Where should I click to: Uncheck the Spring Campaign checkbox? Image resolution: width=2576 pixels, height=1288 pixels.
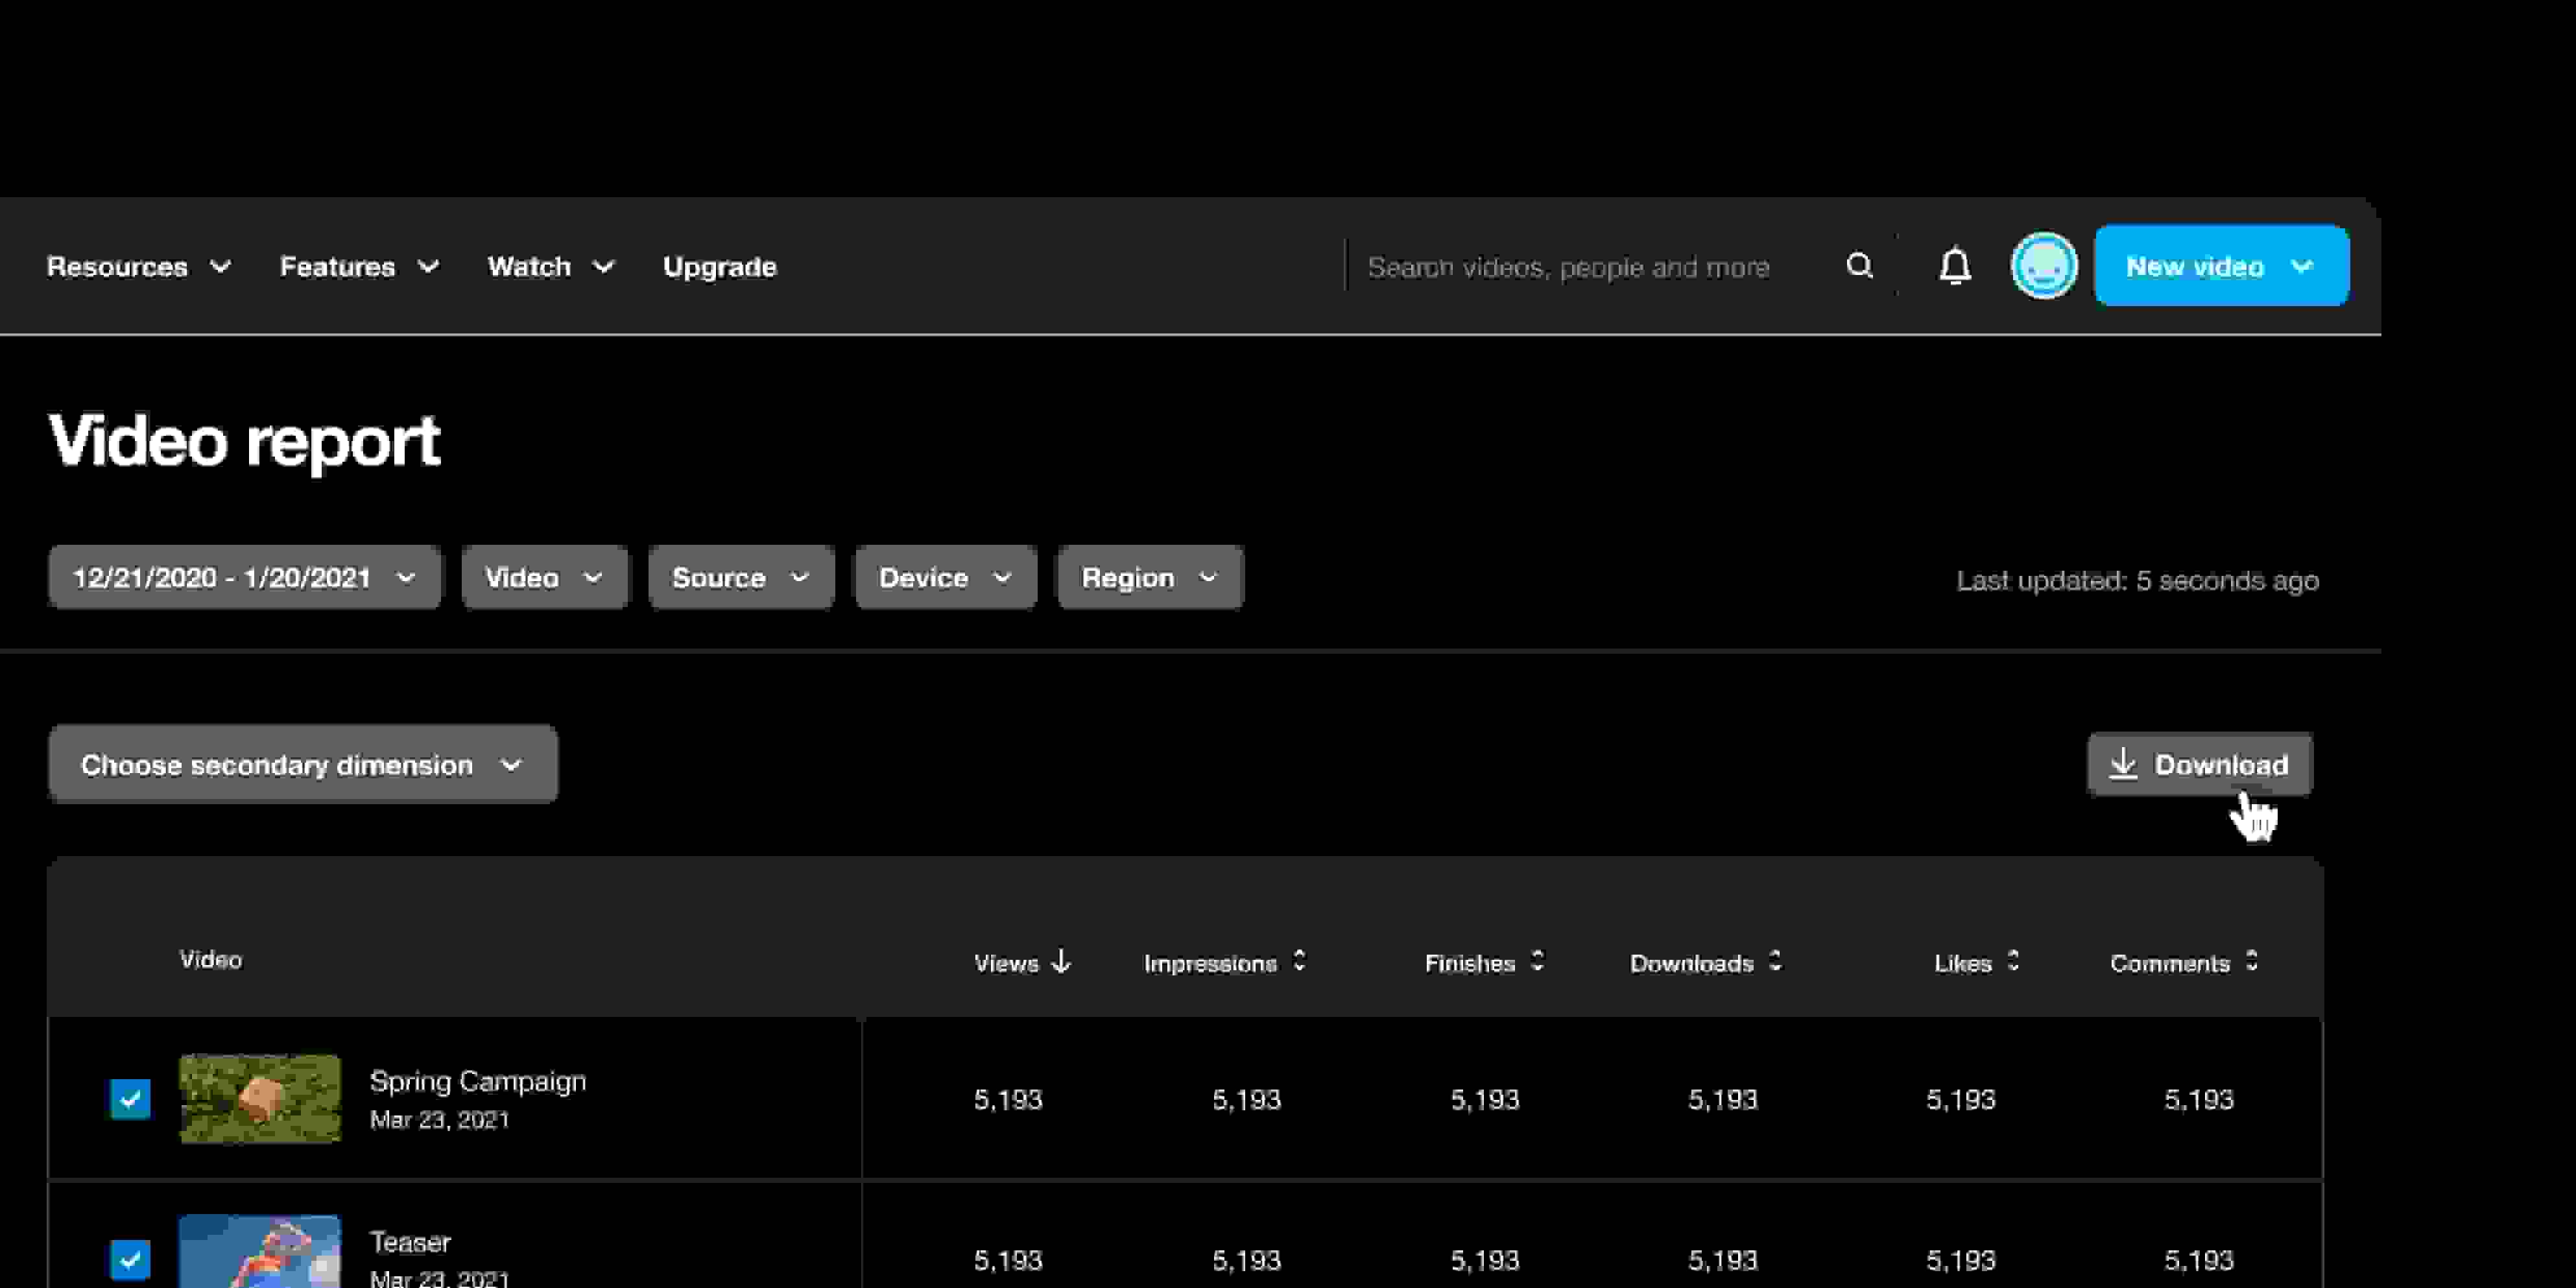point(130,1099)
